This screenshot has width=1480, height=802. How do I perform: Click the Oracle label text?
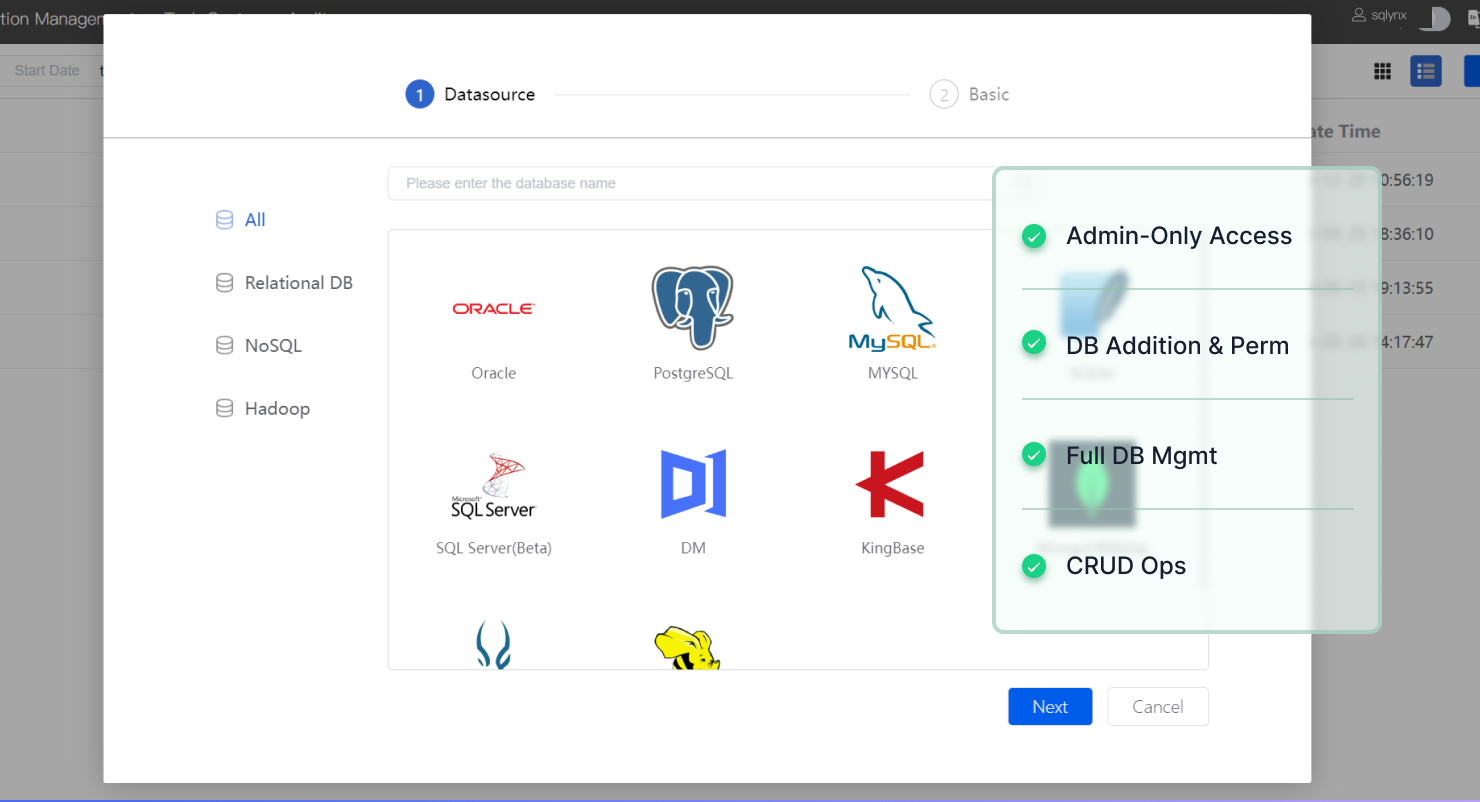[x=494, y=373]
